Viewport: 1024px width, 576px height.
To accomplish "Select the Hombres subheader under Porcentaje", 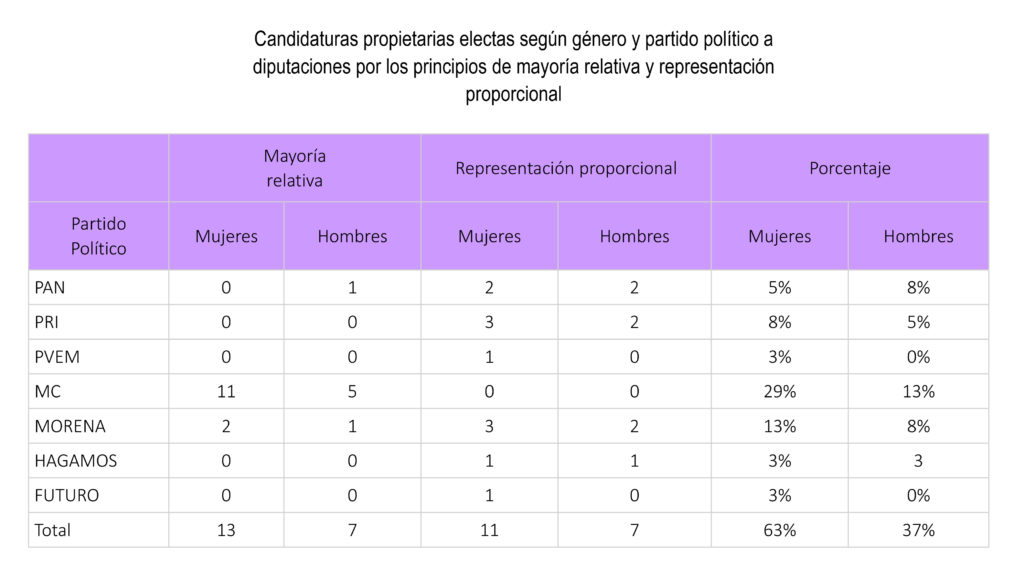I will click(918, 237).
